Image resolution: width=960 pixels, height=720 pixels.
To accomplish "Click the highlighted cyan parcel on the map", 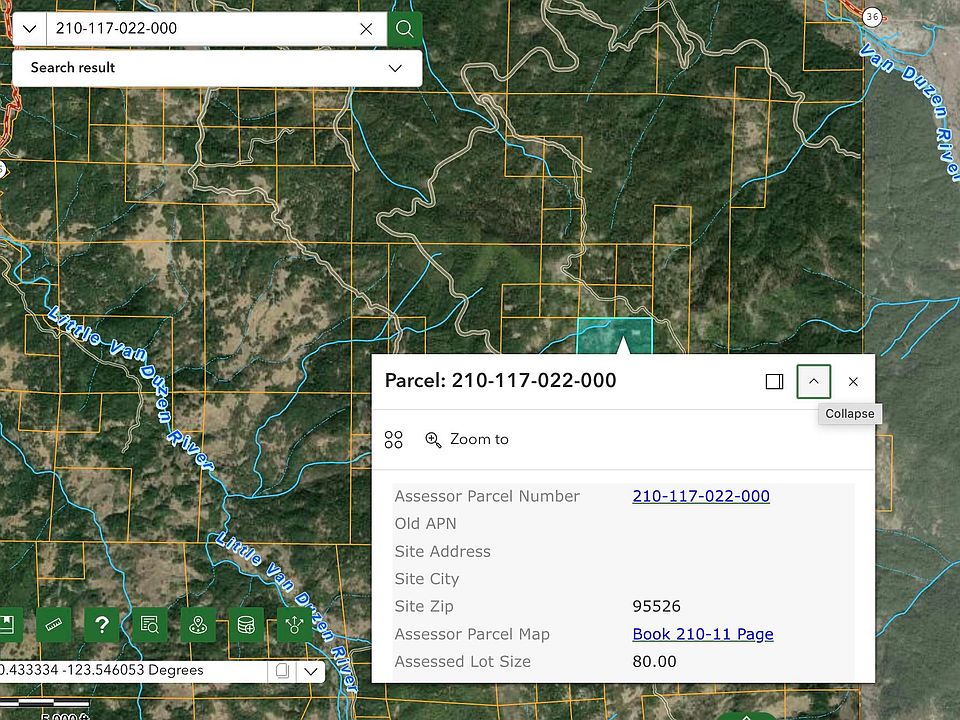I will pos(614,336).
